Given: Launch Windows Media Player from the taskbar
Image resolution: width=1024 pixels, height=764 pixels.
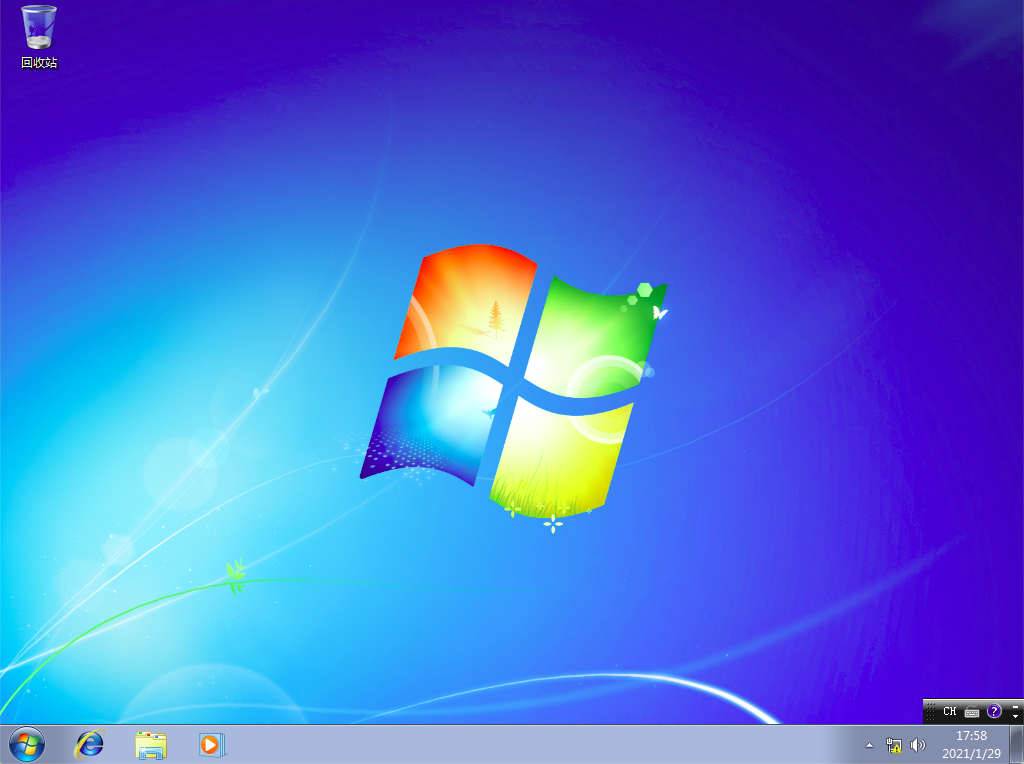Looking at the screenshot, I should pos(212,745).
